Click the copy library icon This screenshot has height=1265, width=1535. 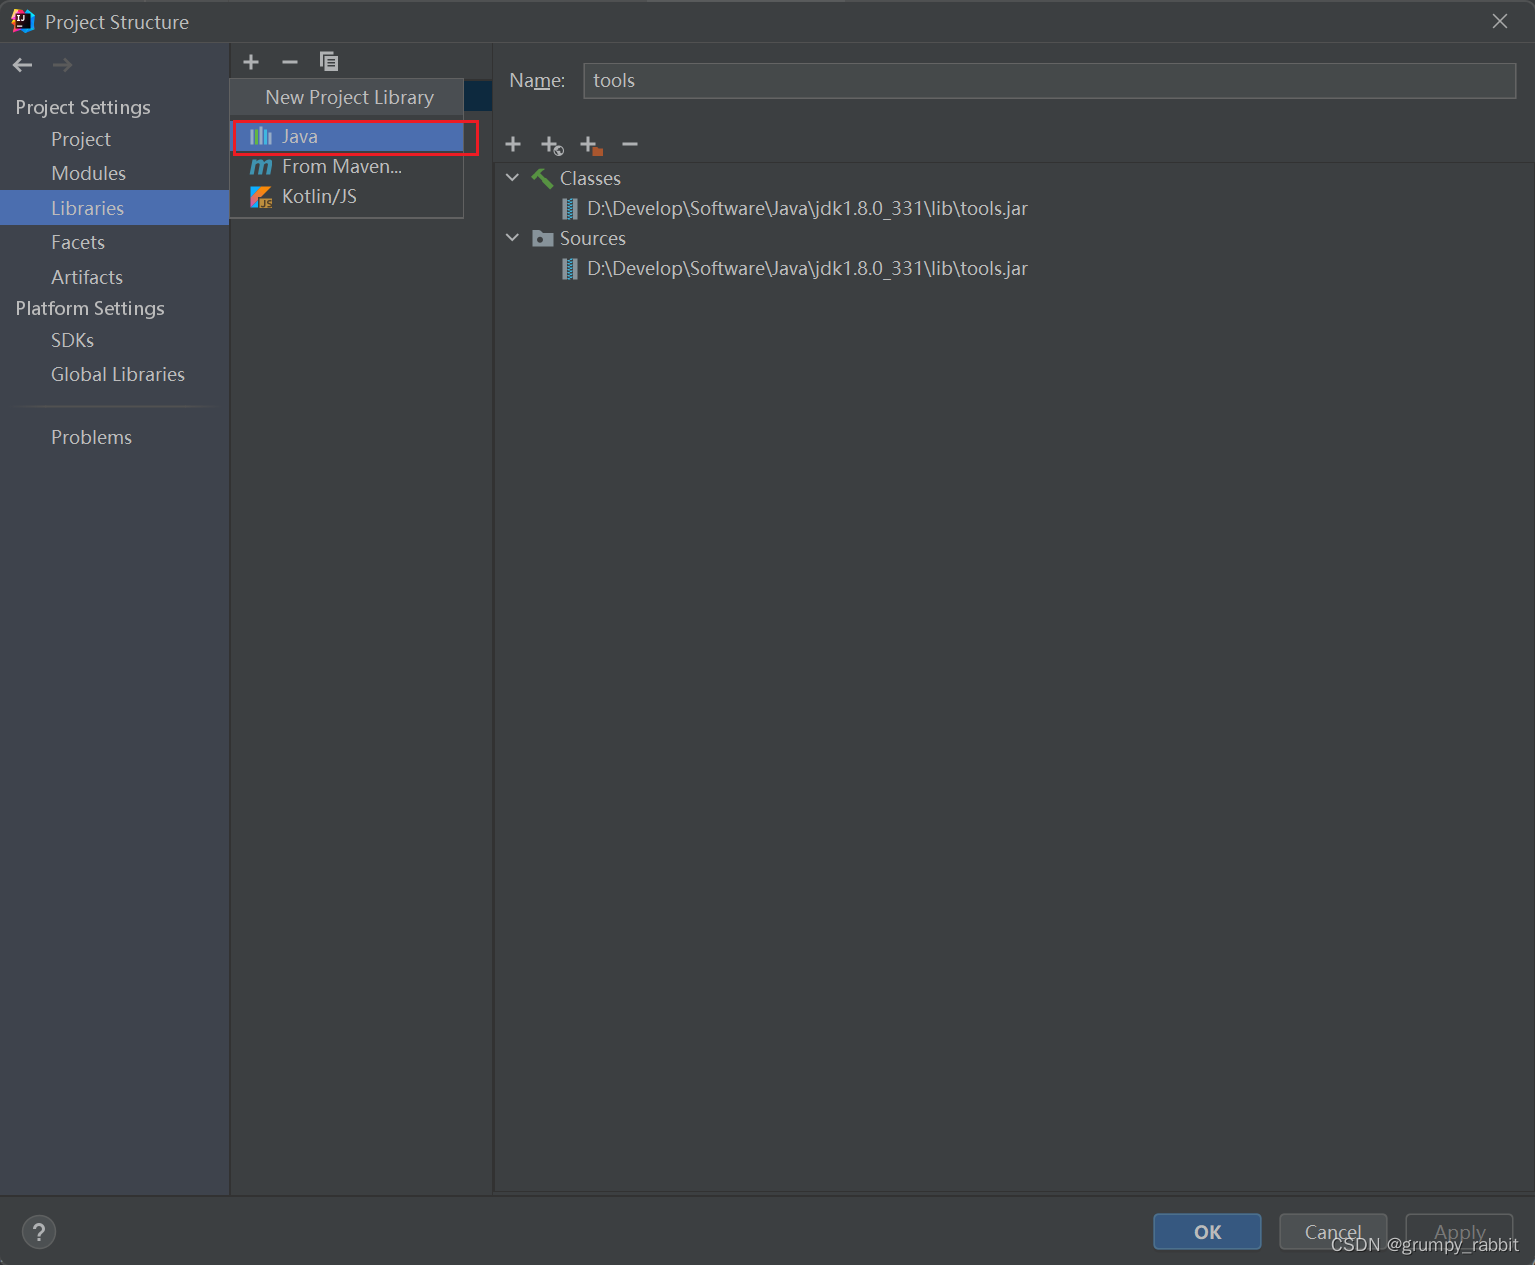(x=329, y=62)
